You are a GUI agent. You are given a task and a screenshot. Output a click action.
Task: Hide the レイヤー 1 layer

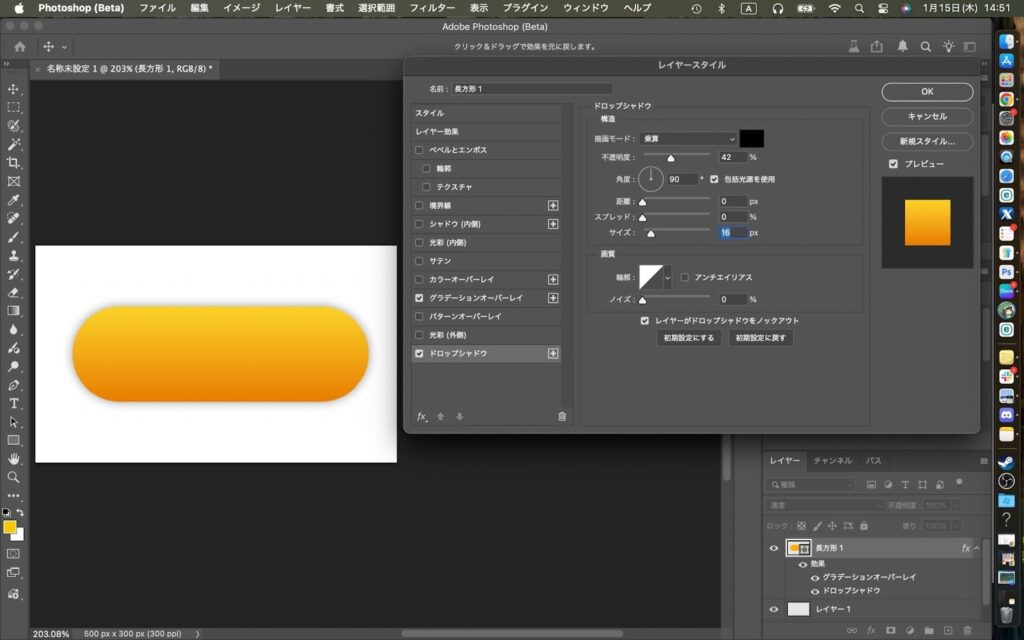pyautogui.click(x=773, y=609)
